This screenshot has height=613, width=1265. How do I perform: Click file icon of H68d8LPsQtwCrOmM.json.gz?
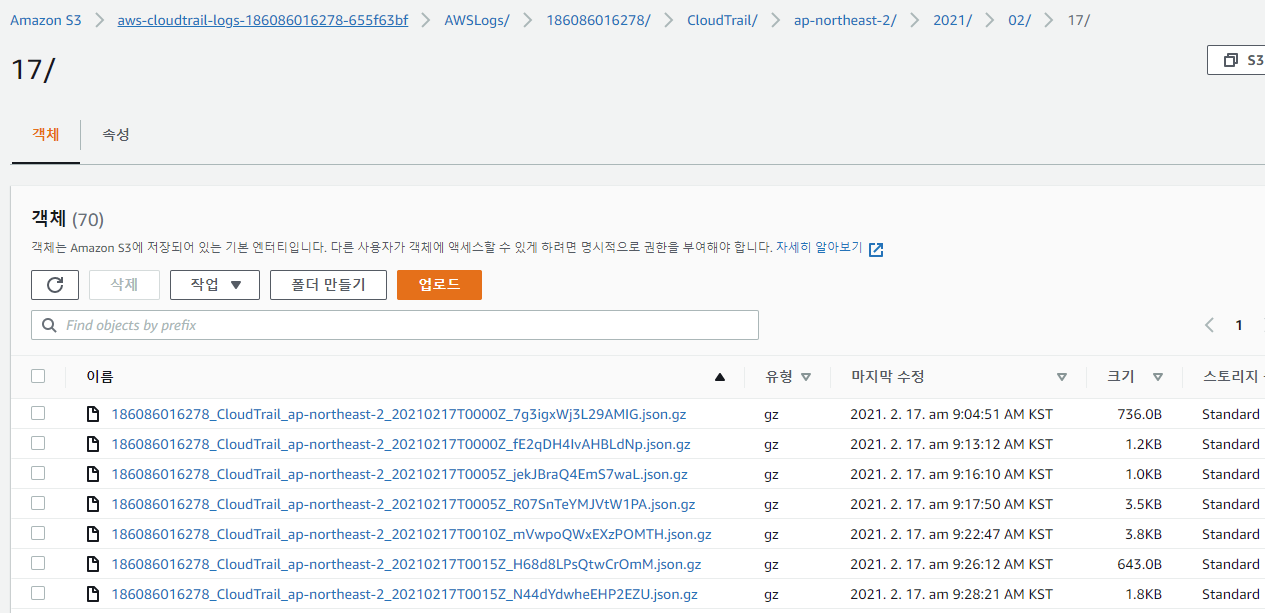pyautogui.click(x=93, y=564)
